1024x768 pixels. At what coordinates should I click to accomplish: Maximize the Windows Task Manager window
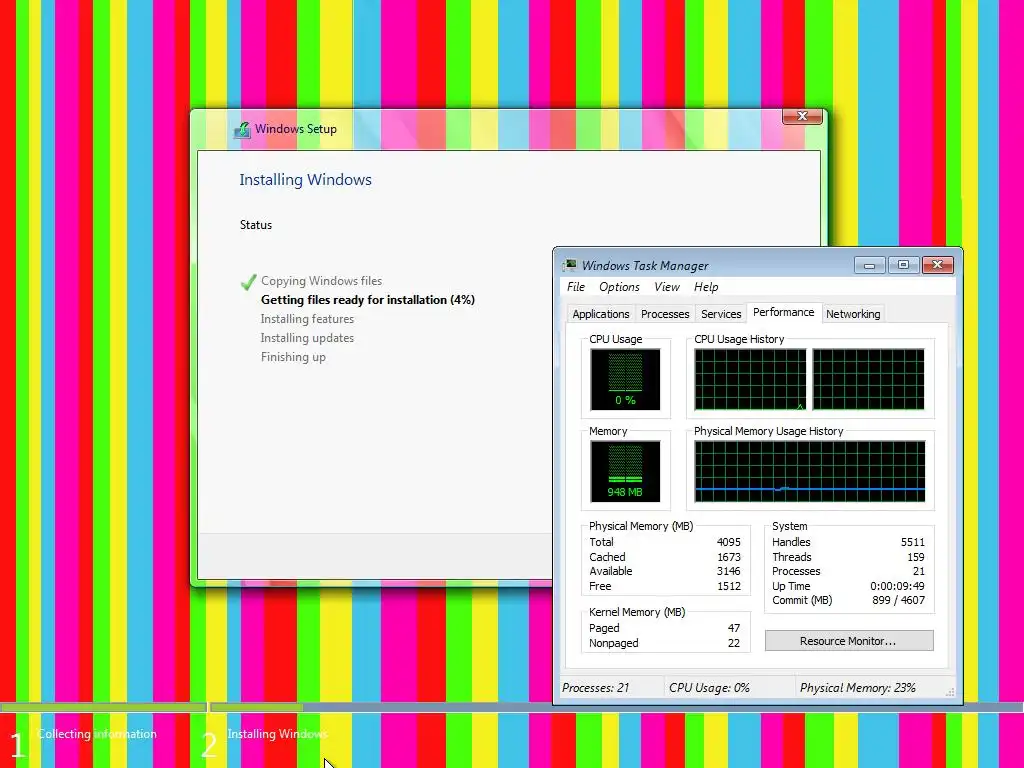(x=903, y=265)
